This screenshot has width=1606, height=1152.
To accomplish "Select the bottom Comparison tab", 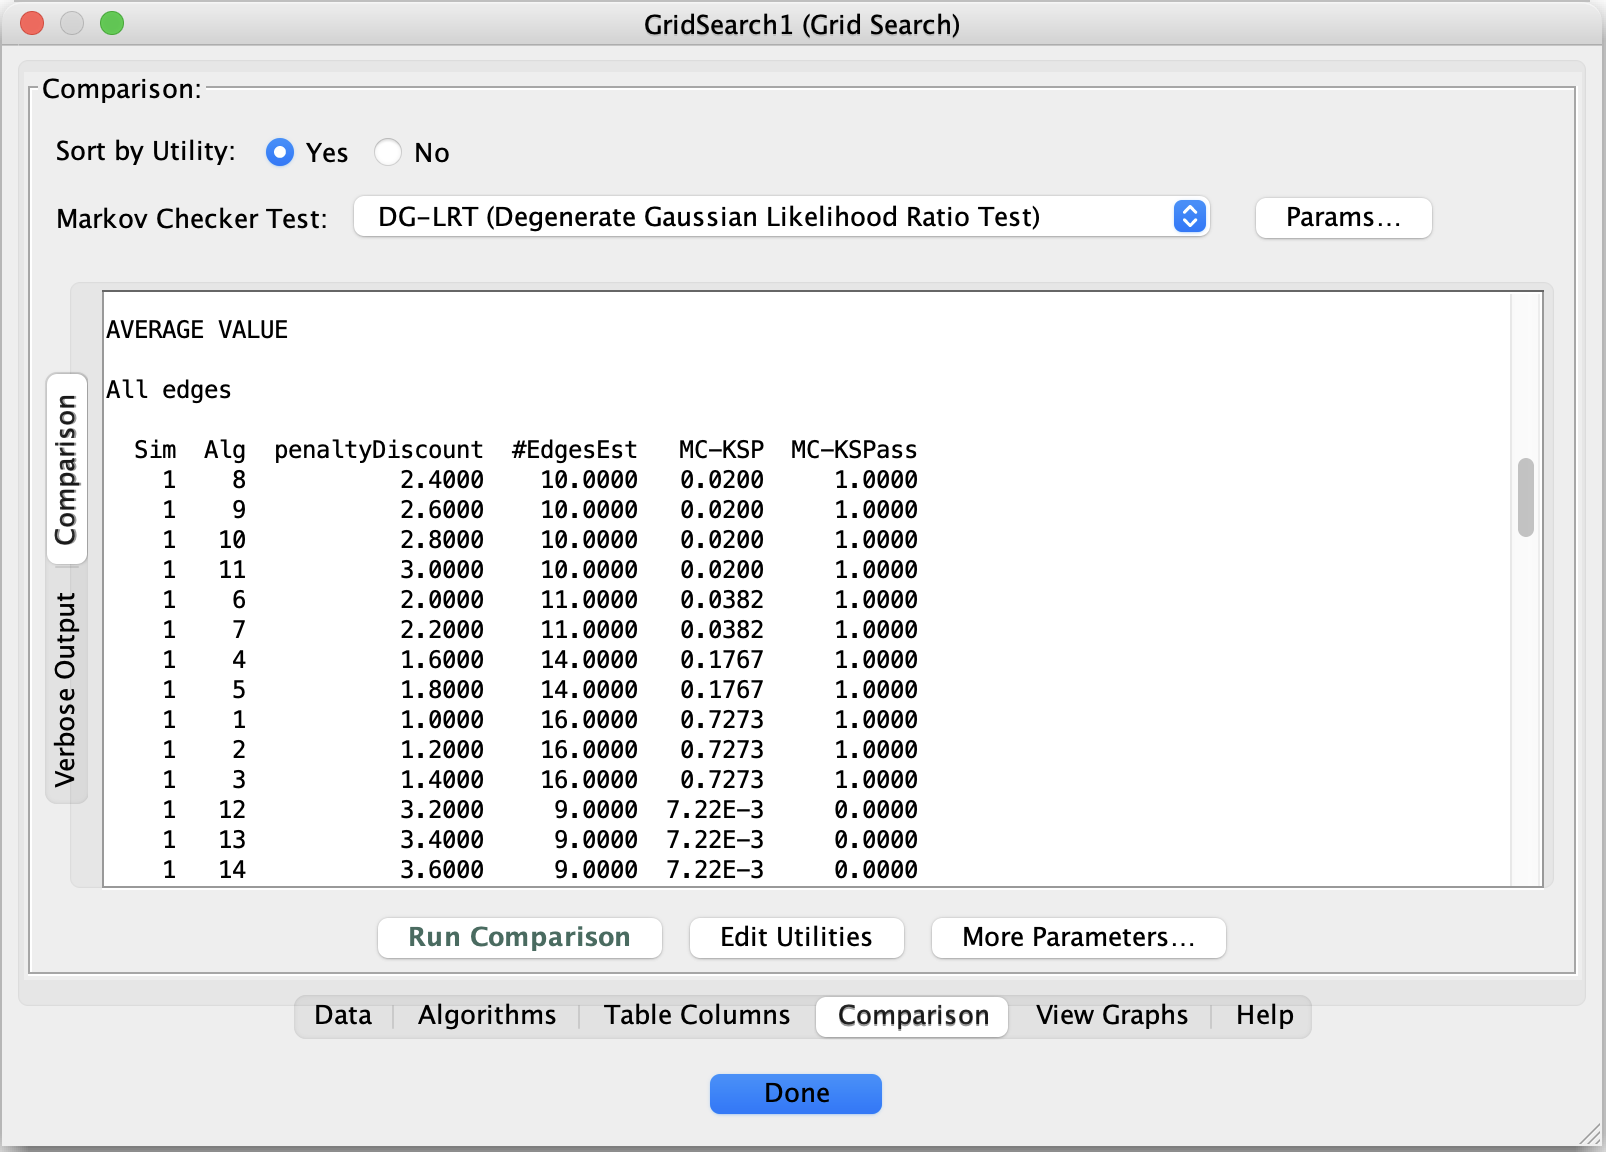I will pos(913,1016).
